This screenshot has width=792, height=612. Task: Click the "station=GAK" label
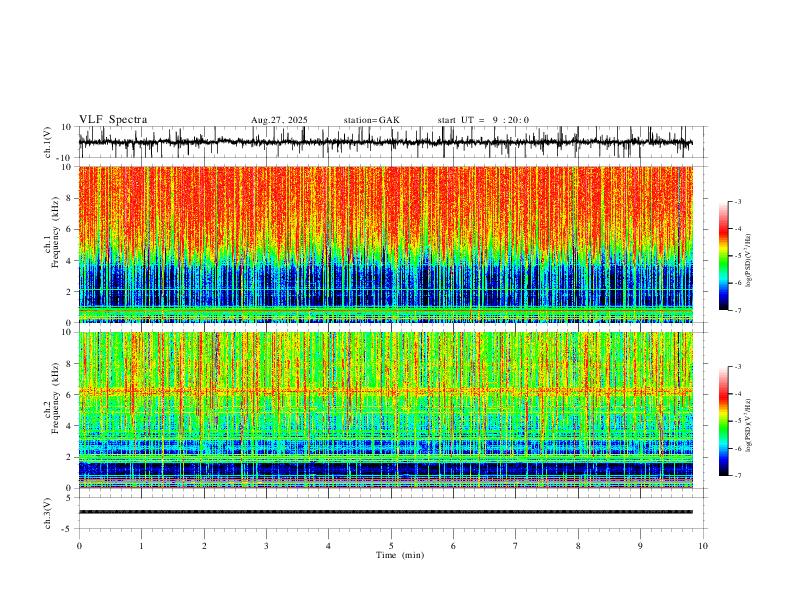pos(371,120)
